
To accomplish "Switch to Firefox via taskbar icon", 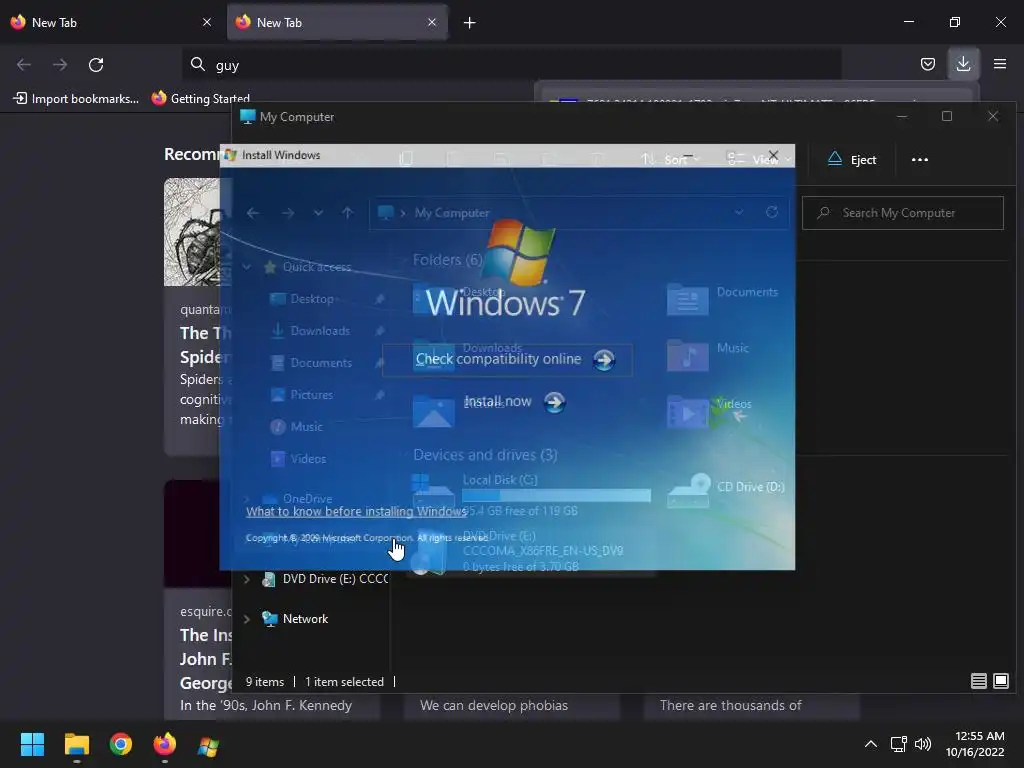I will coord(165,744).
